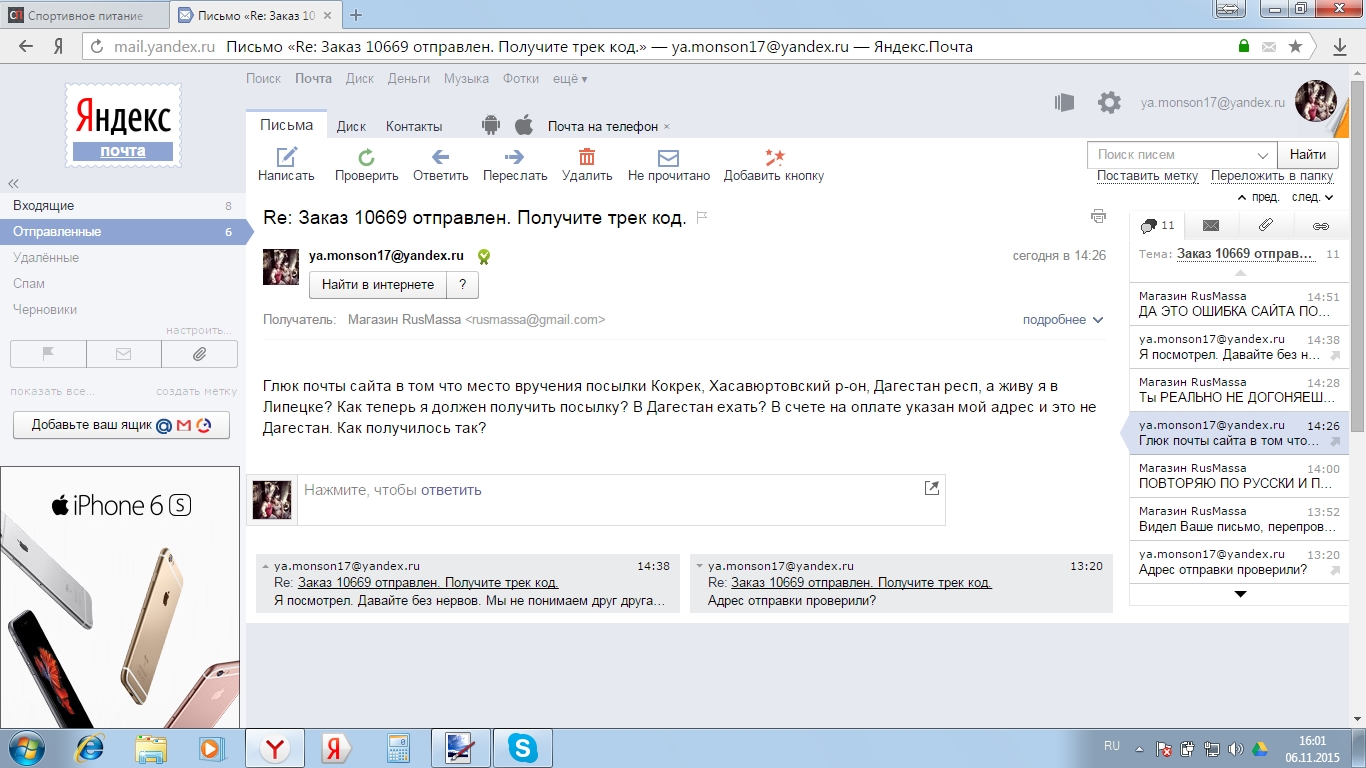This screenshot has height=768, width=1366.
Task: Open settings gear icon in header
Action: (1109, 102)
